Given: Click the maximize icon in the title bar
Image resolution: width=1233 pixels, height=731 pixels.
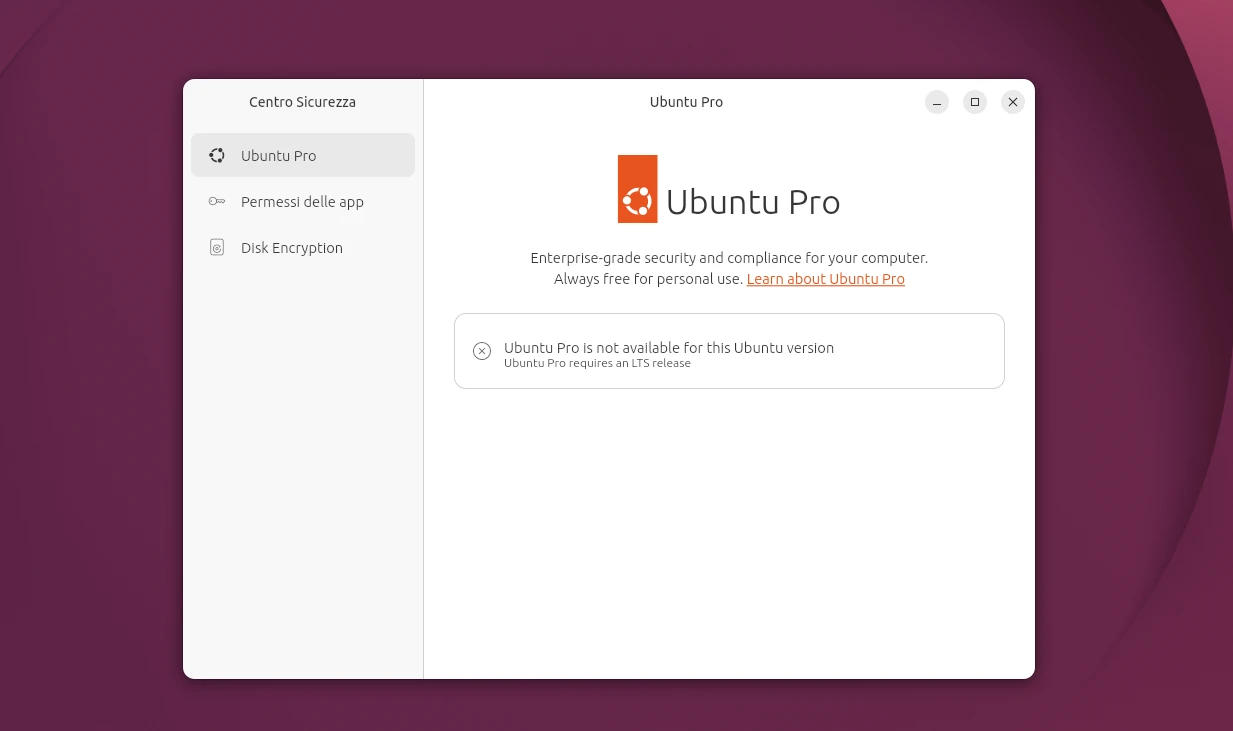Looking at the screenshot, I should coord(975,102).
